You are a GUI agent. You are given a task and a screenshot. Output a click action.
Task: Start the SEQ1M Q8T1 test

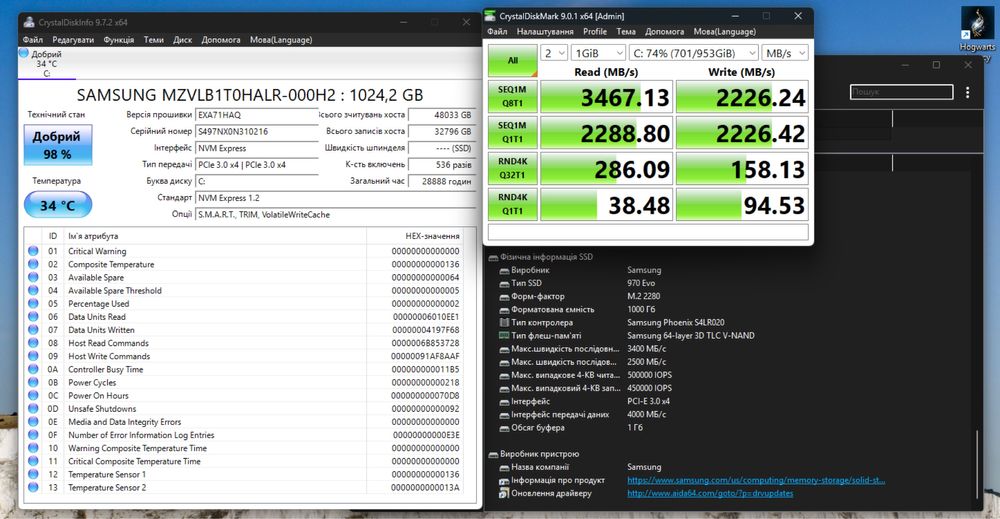(x=513, y=97)
